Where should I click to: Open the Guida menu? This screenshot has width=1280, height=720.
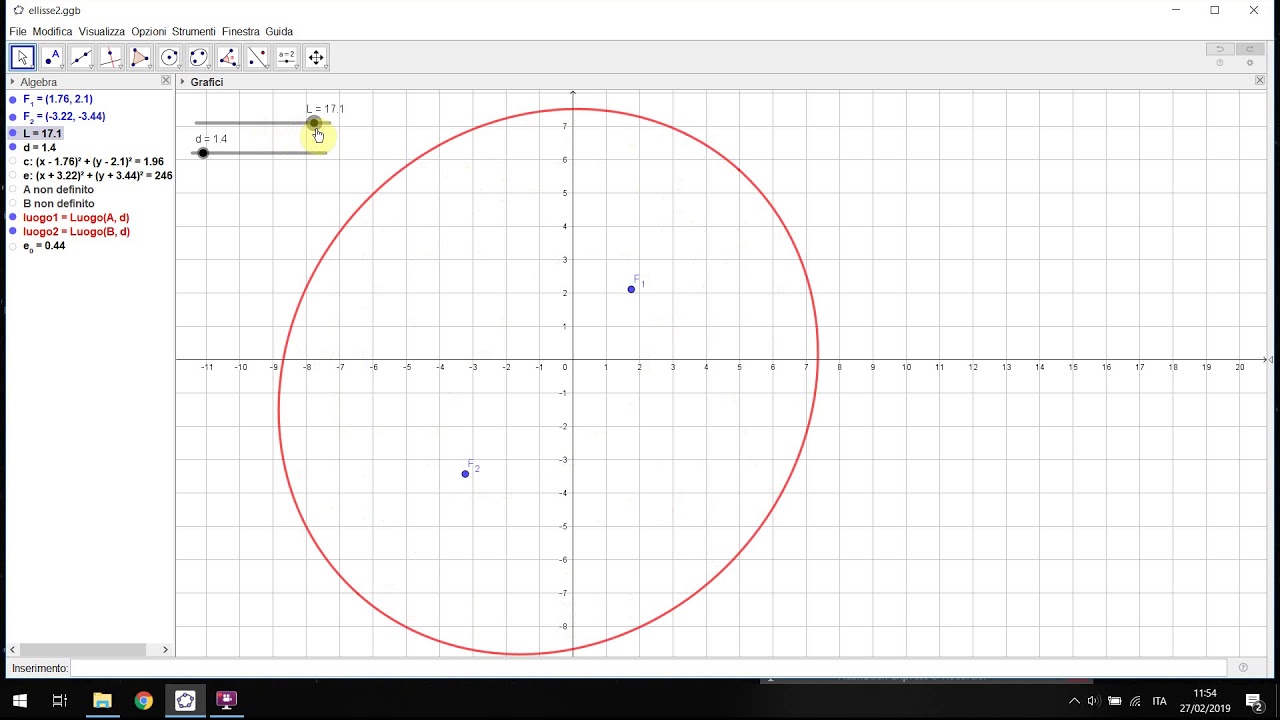click(x=279, y=32)
